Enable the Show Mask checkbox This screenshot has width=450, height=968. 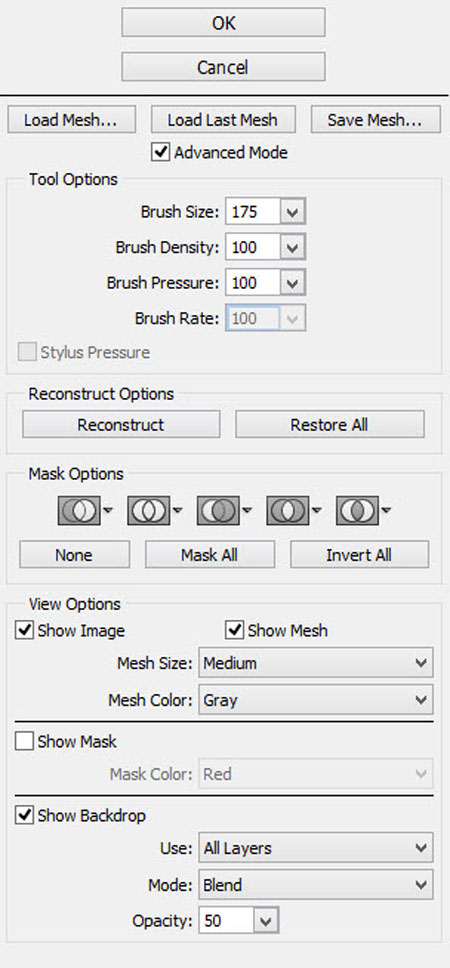pyautogui.click(x=24, y=741)
